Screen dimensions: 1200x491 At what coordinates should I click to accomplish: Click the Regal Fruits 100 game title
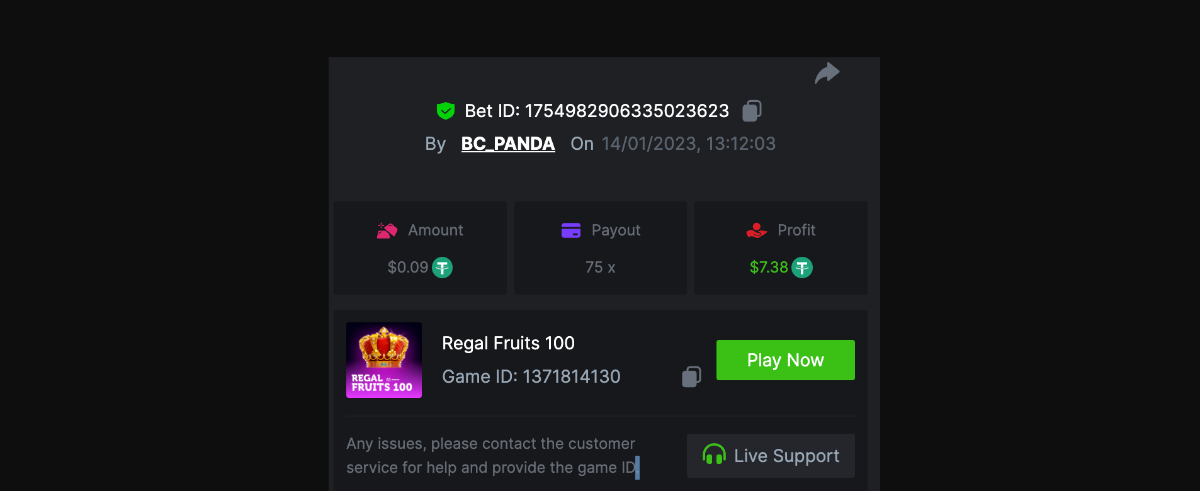pos(508,343)
